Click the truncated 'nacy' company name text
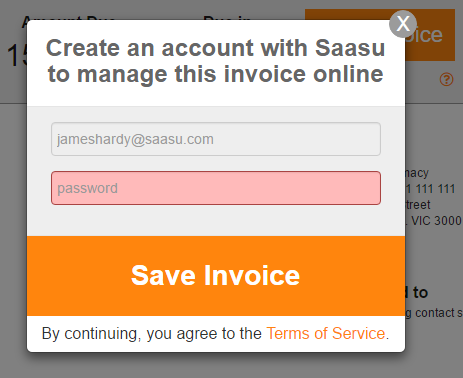 pos(417,173)
